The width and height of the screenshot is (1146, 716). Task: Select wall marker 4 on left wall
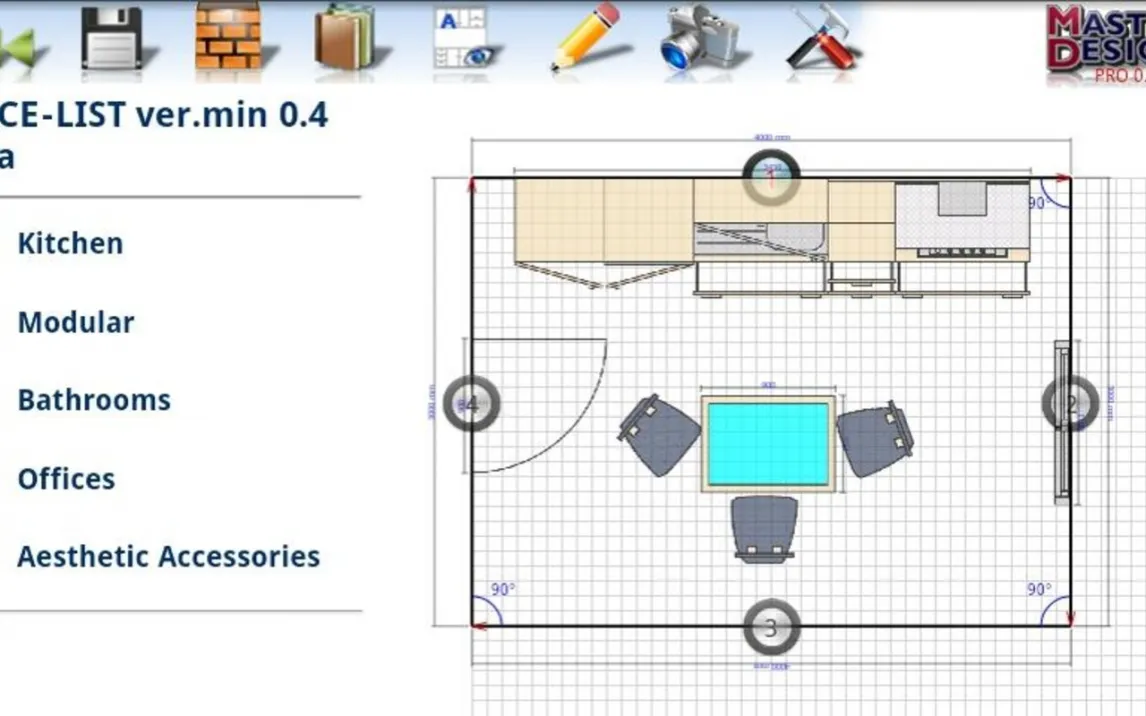pos(470,404)
